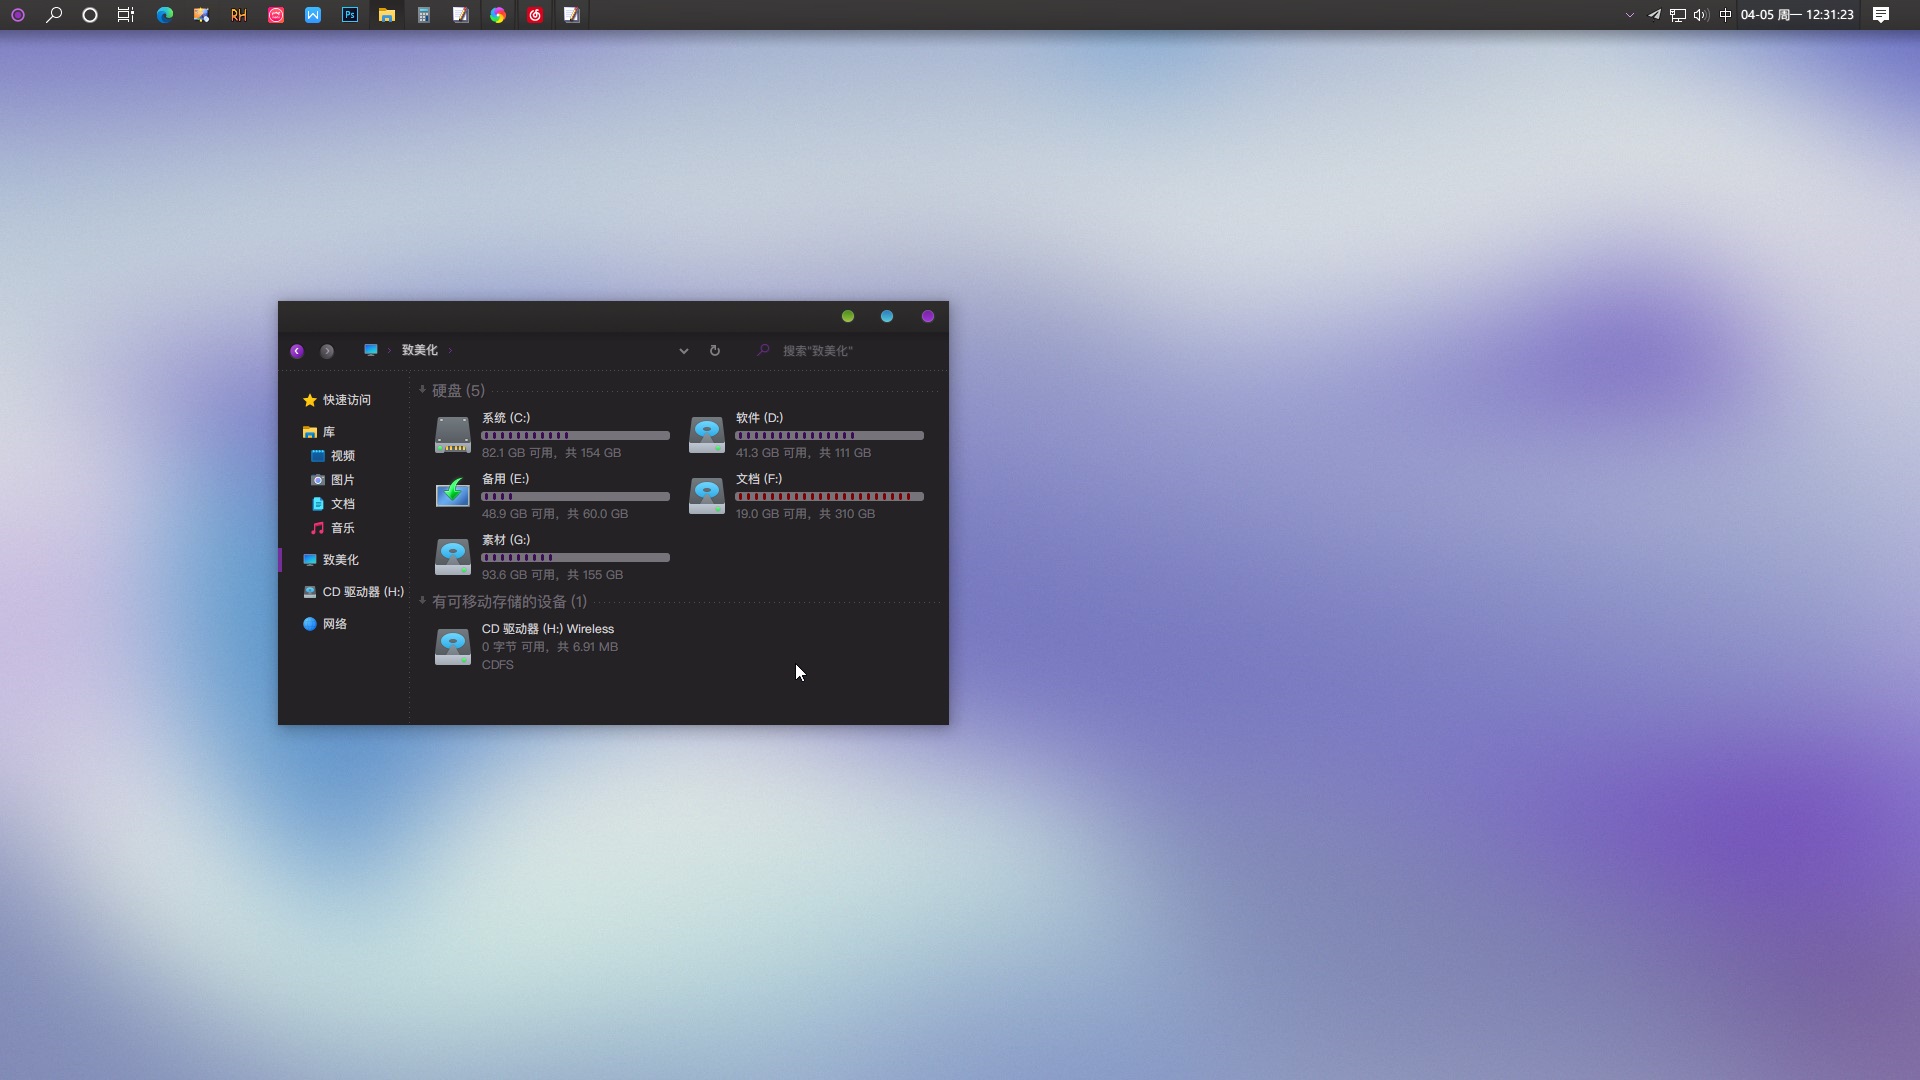Toggle the 中 input method indicator

click(1725, 15)
